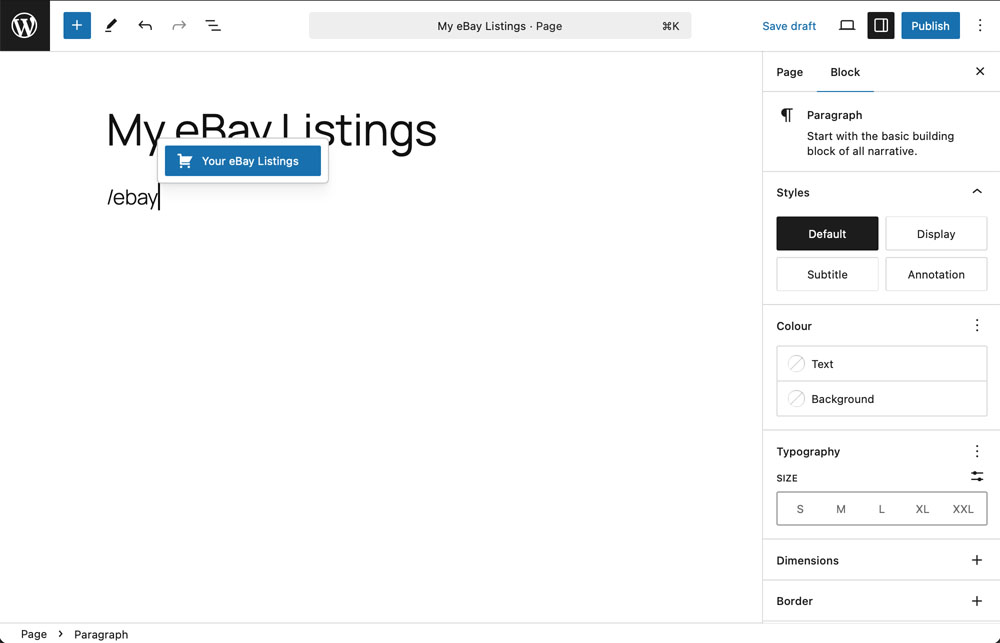The image size is (1000, 643).
Task: Pick a Text colour
Action: [881, 364]
